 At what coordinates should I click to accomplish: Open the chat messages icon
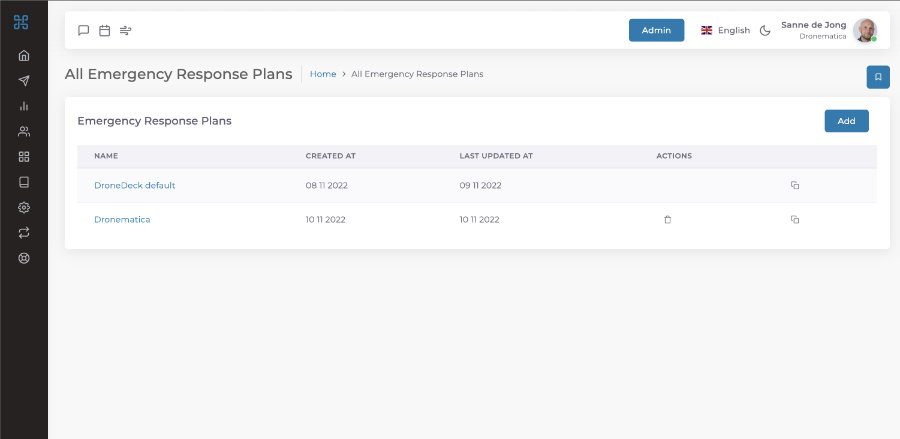(x=84, y=30)
